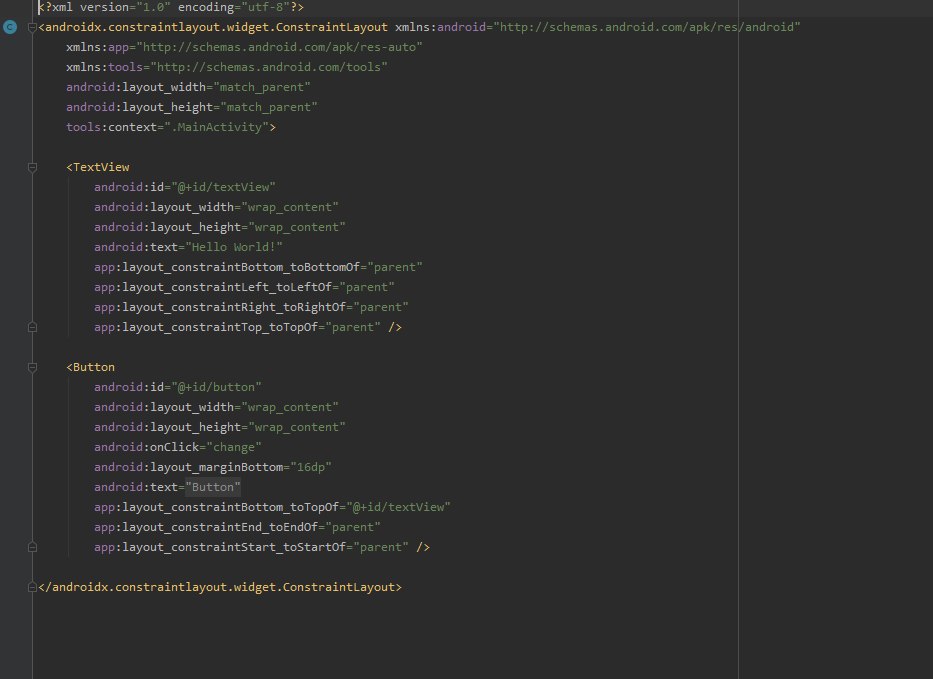Open the related class gutter icon
933x679 pixels.
coord(10,27)
